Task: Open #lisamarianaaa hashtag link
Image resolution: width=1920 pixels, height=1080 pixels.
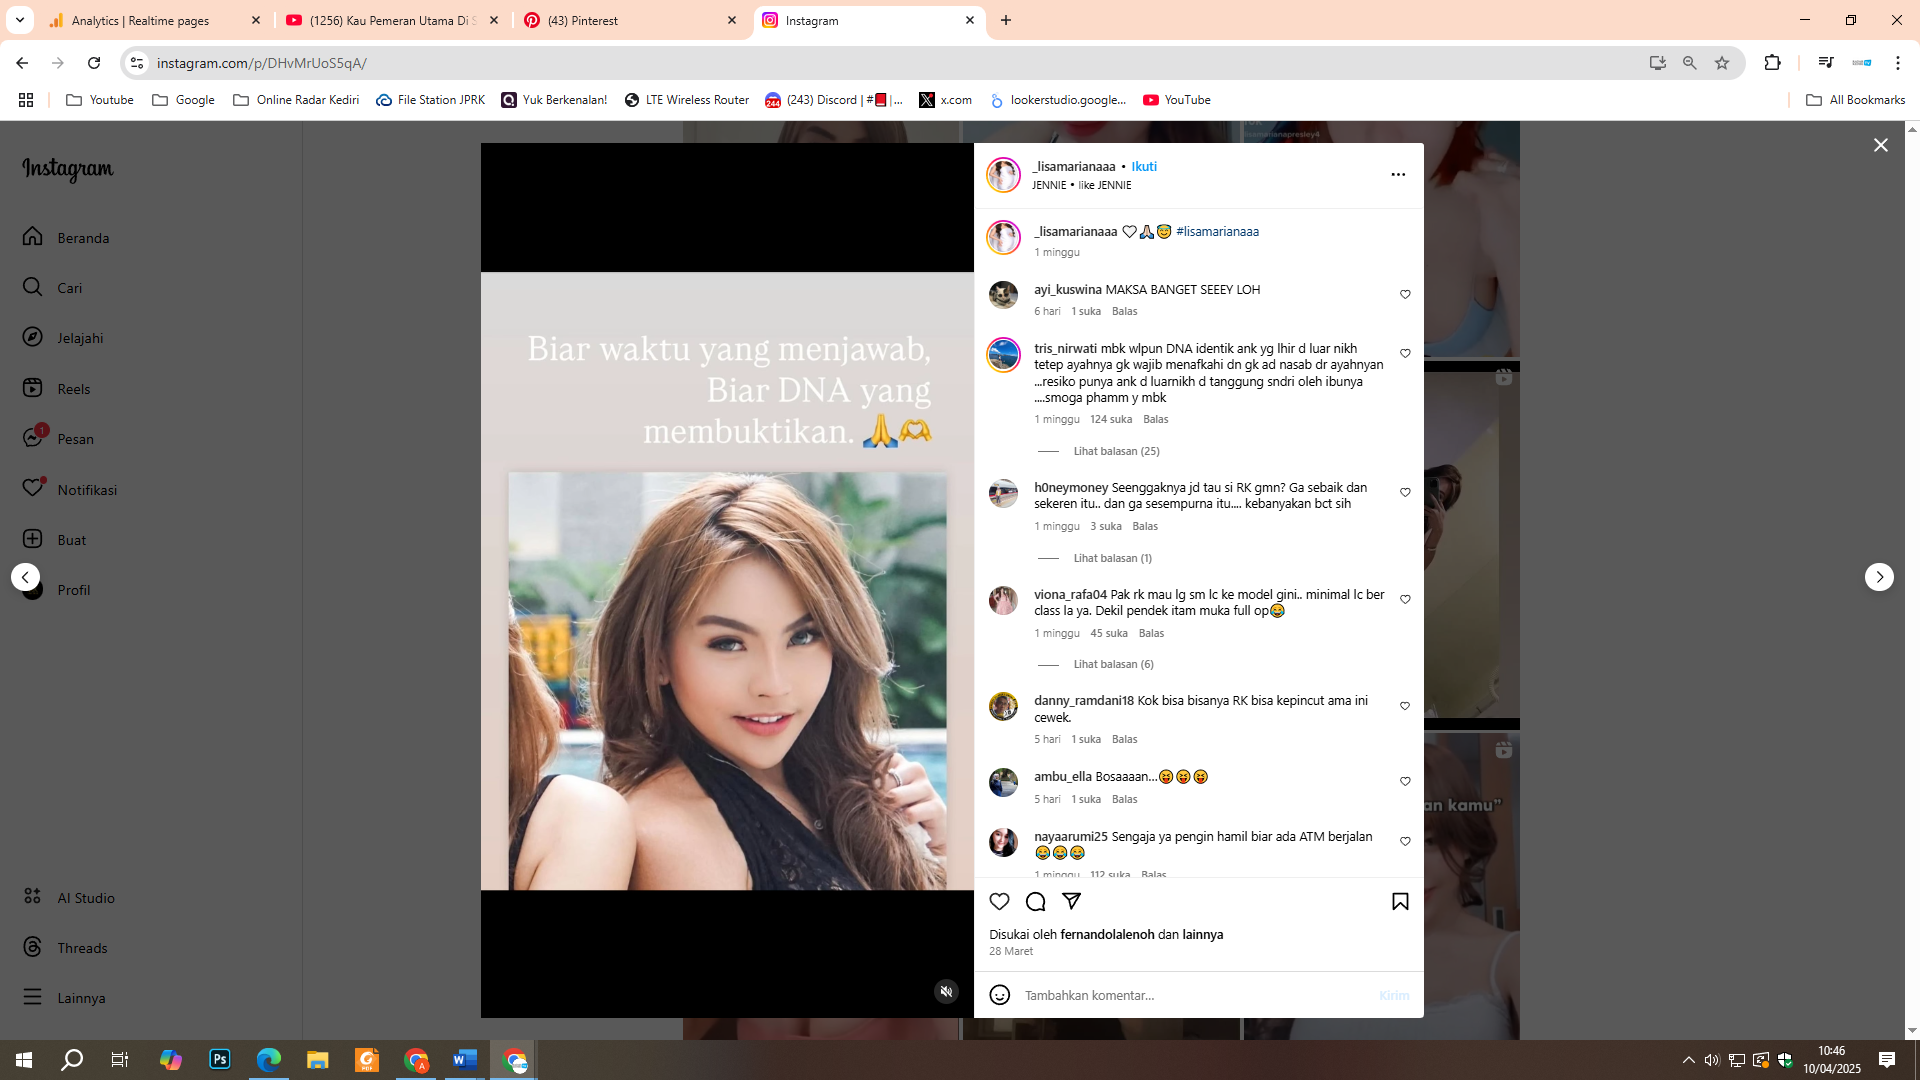Action: tap(1217, 231)
